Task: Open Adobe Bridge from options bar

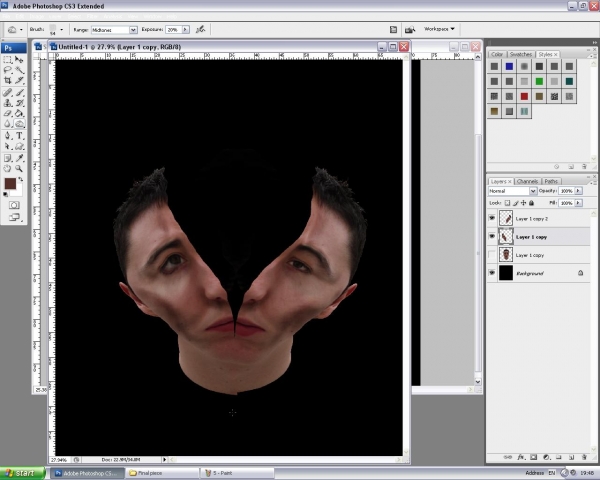Action: [x=410, y=29]
